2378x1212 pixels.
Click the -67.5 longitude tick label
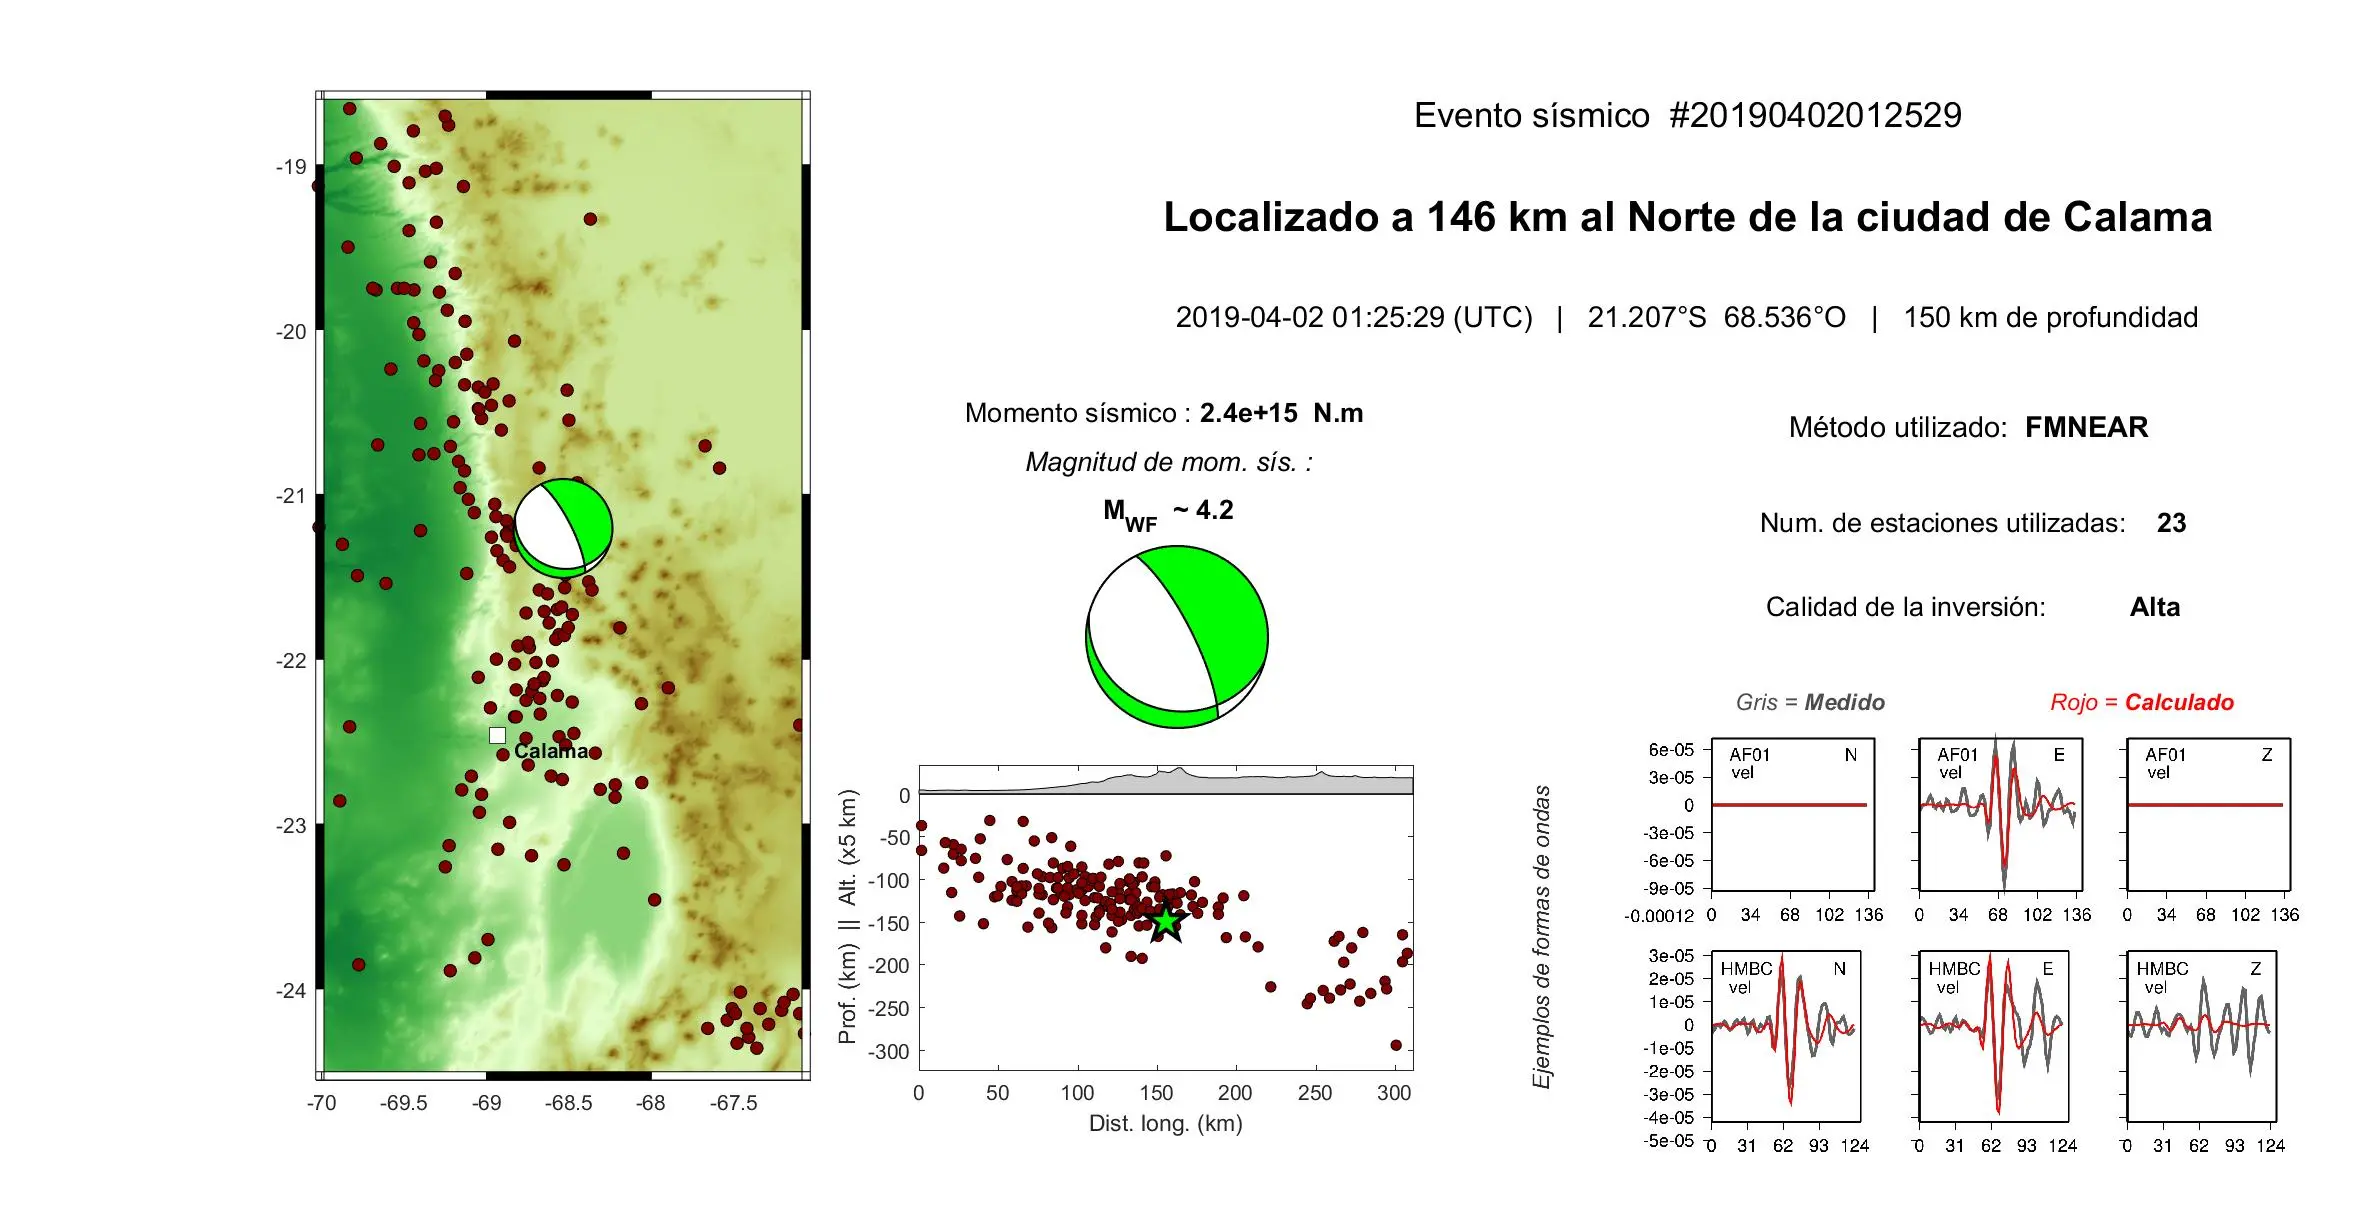point(733,1103)
